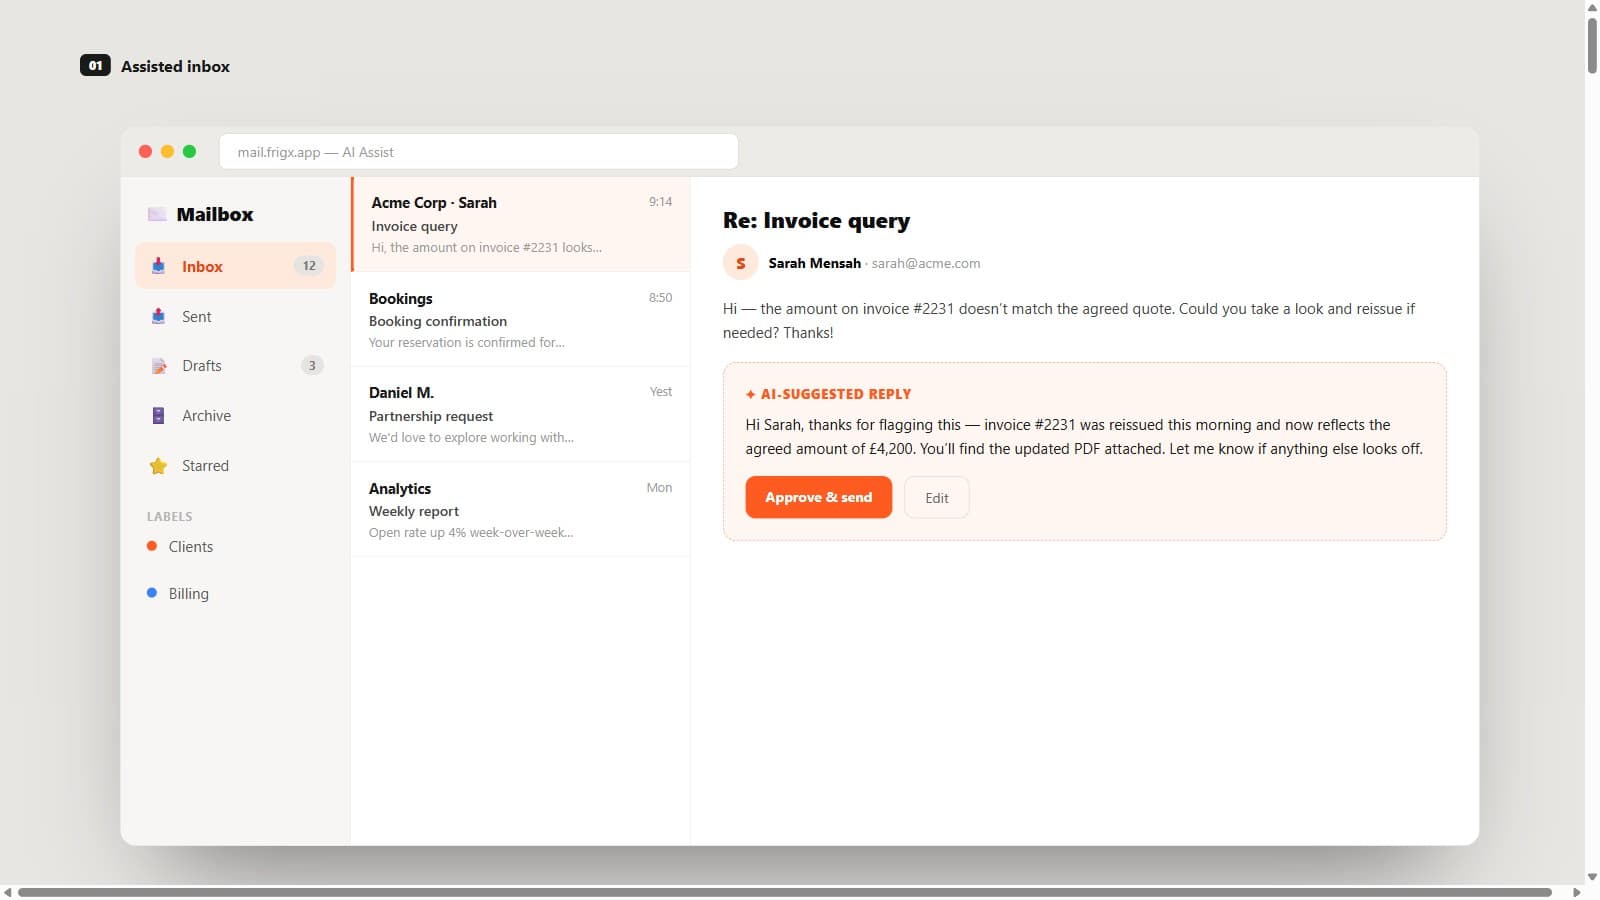Click the Drafts count badge 3
The height and width of the screenshot is (900, 1600).
(x=312, y=366)
